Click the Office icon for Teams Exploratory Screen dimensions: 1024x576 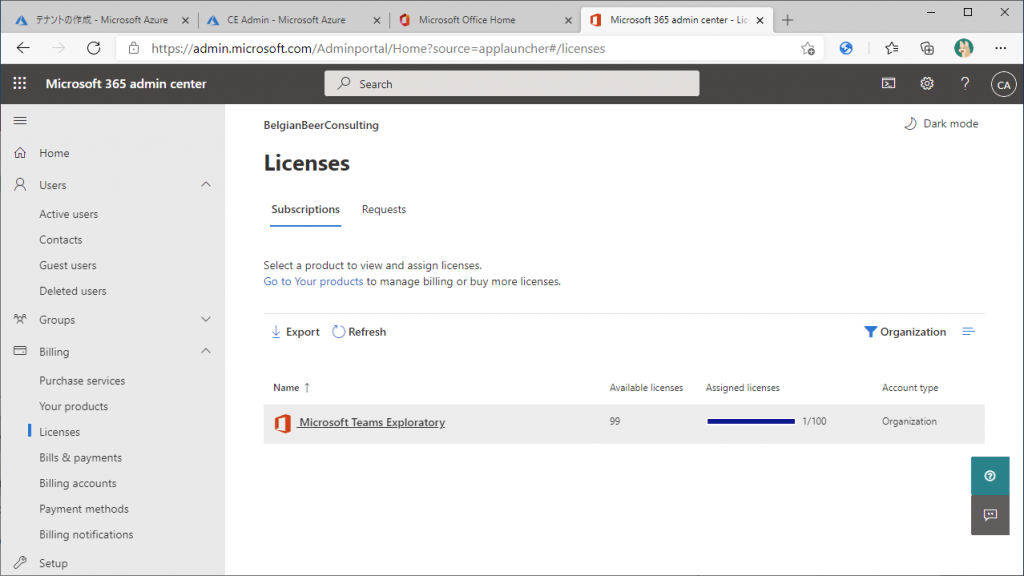[x=283, y=423]
